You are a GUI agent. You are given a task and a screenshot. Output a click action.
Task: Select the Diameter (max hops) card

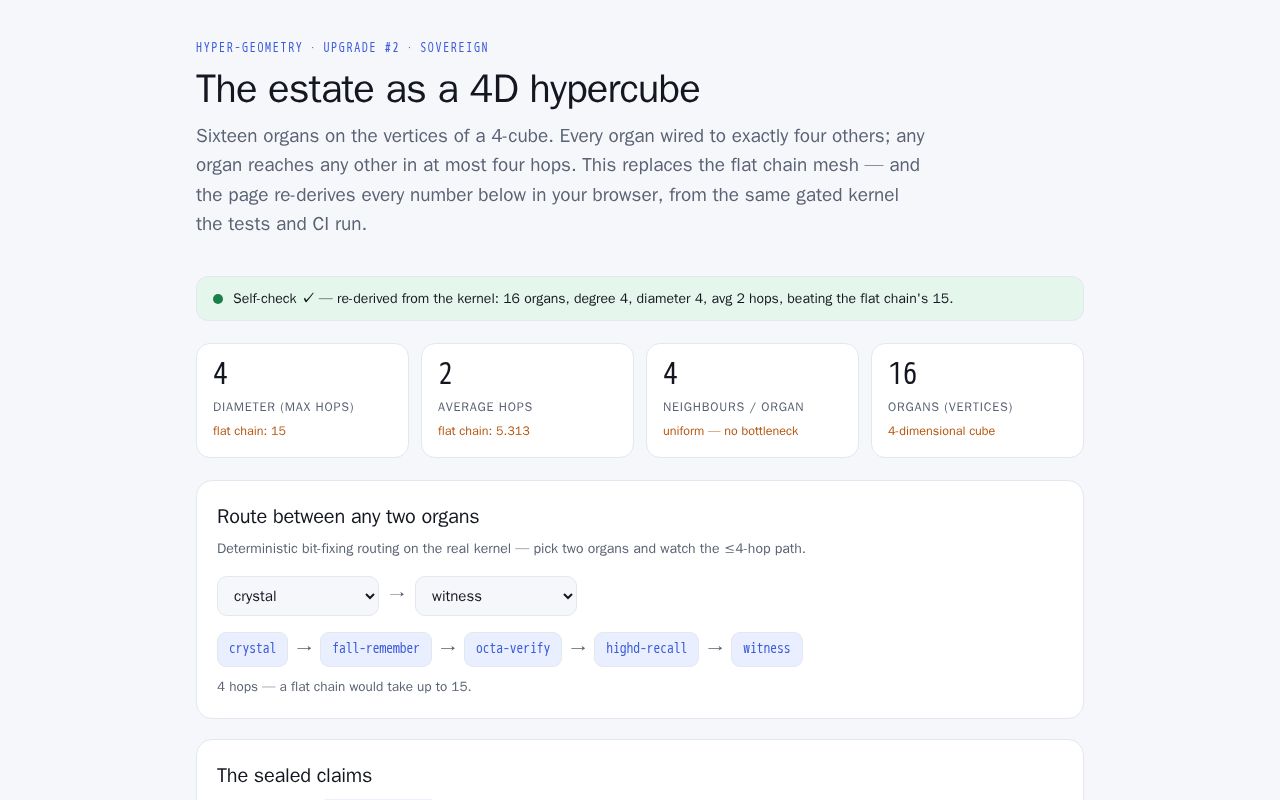click(x=302, y=400)
